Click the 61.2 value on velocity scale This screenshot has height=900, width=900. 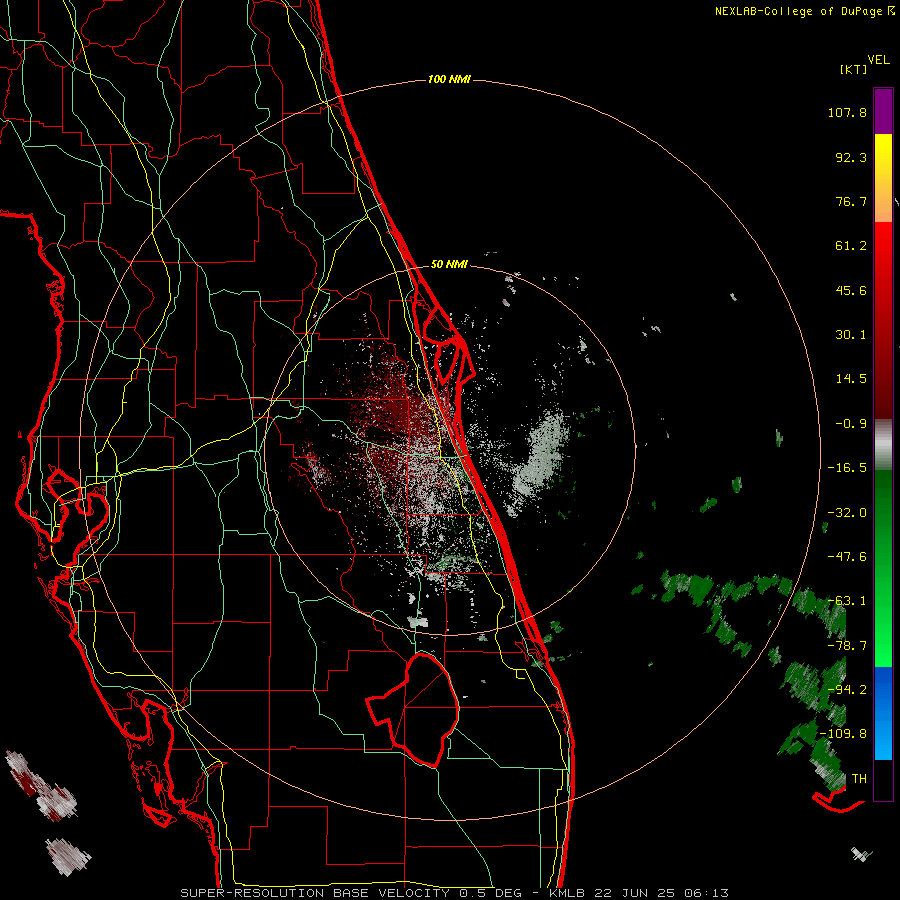point(851,246)
